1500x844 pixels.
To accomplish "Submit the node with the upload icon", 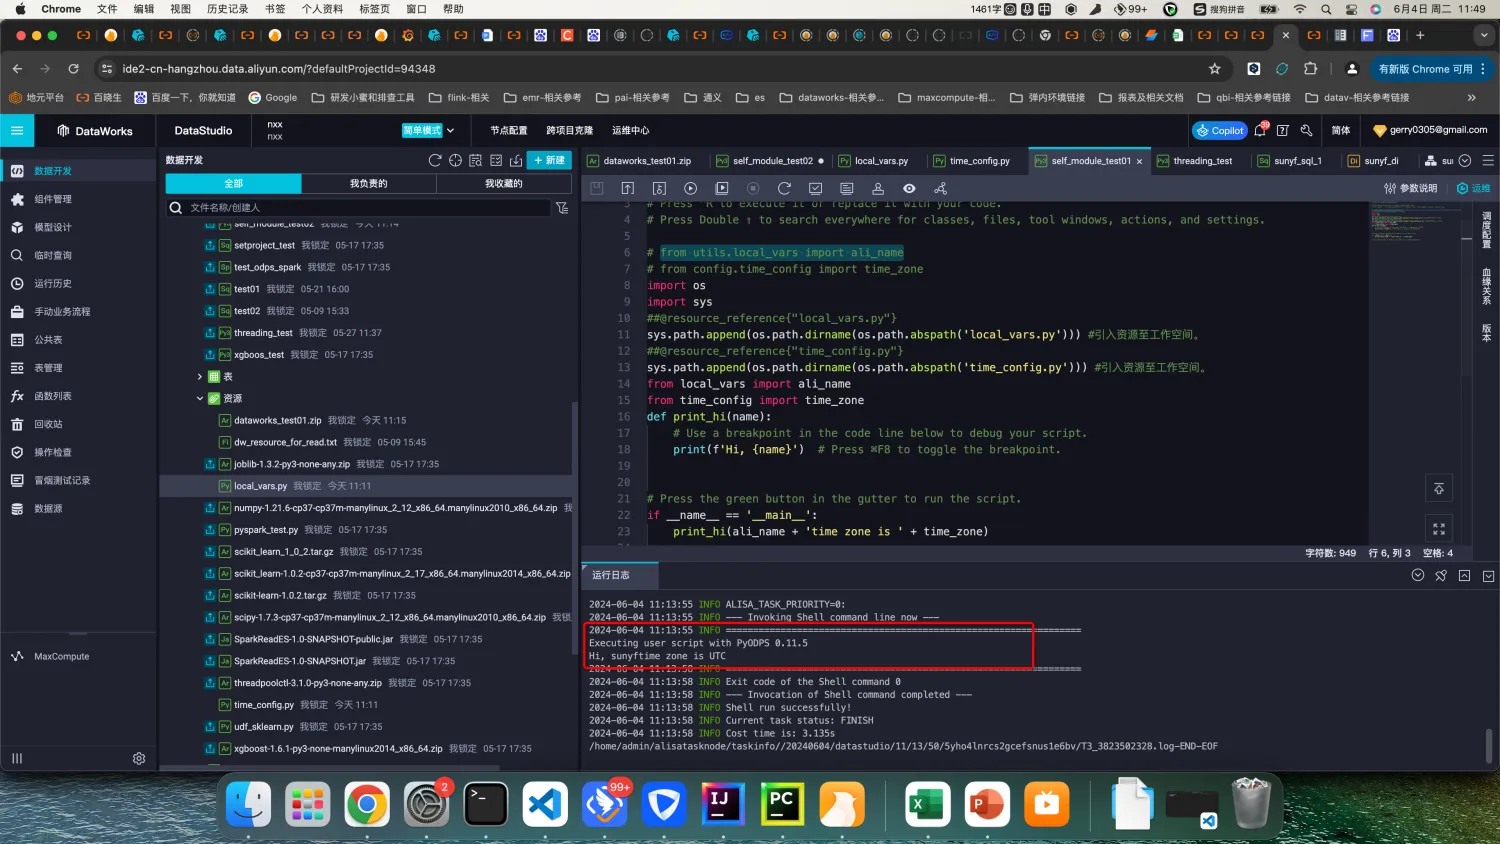I will pyautogui.click(x=627, y=188).
